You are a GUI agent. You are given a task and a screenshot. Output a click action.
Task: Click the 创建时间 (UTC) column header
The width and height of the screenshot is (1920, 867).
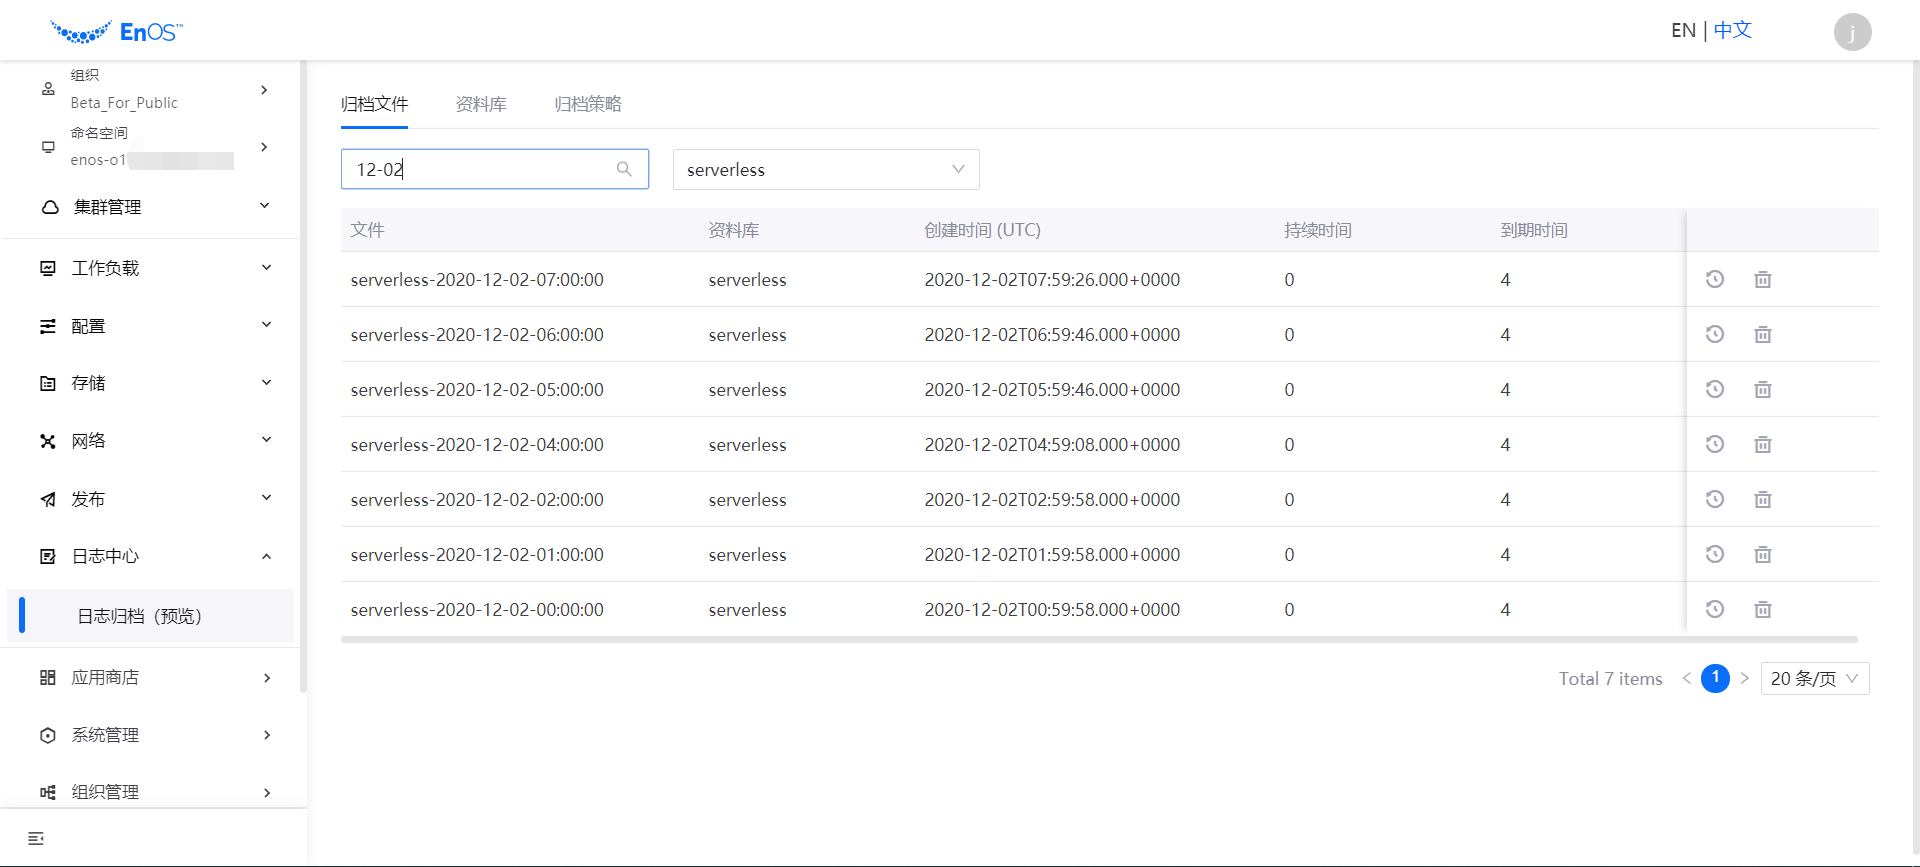[x=982, y=230]
